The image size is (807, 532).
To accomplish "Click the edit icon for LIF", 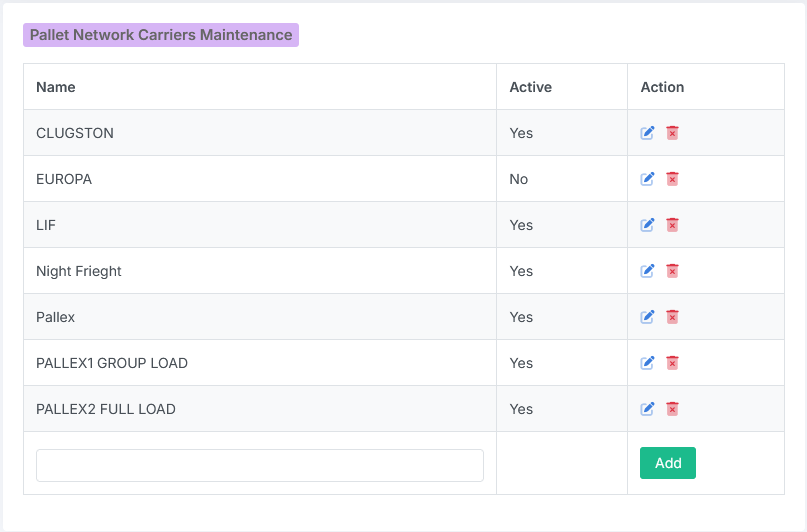I will pyautogui.click(x=647, y=225).
